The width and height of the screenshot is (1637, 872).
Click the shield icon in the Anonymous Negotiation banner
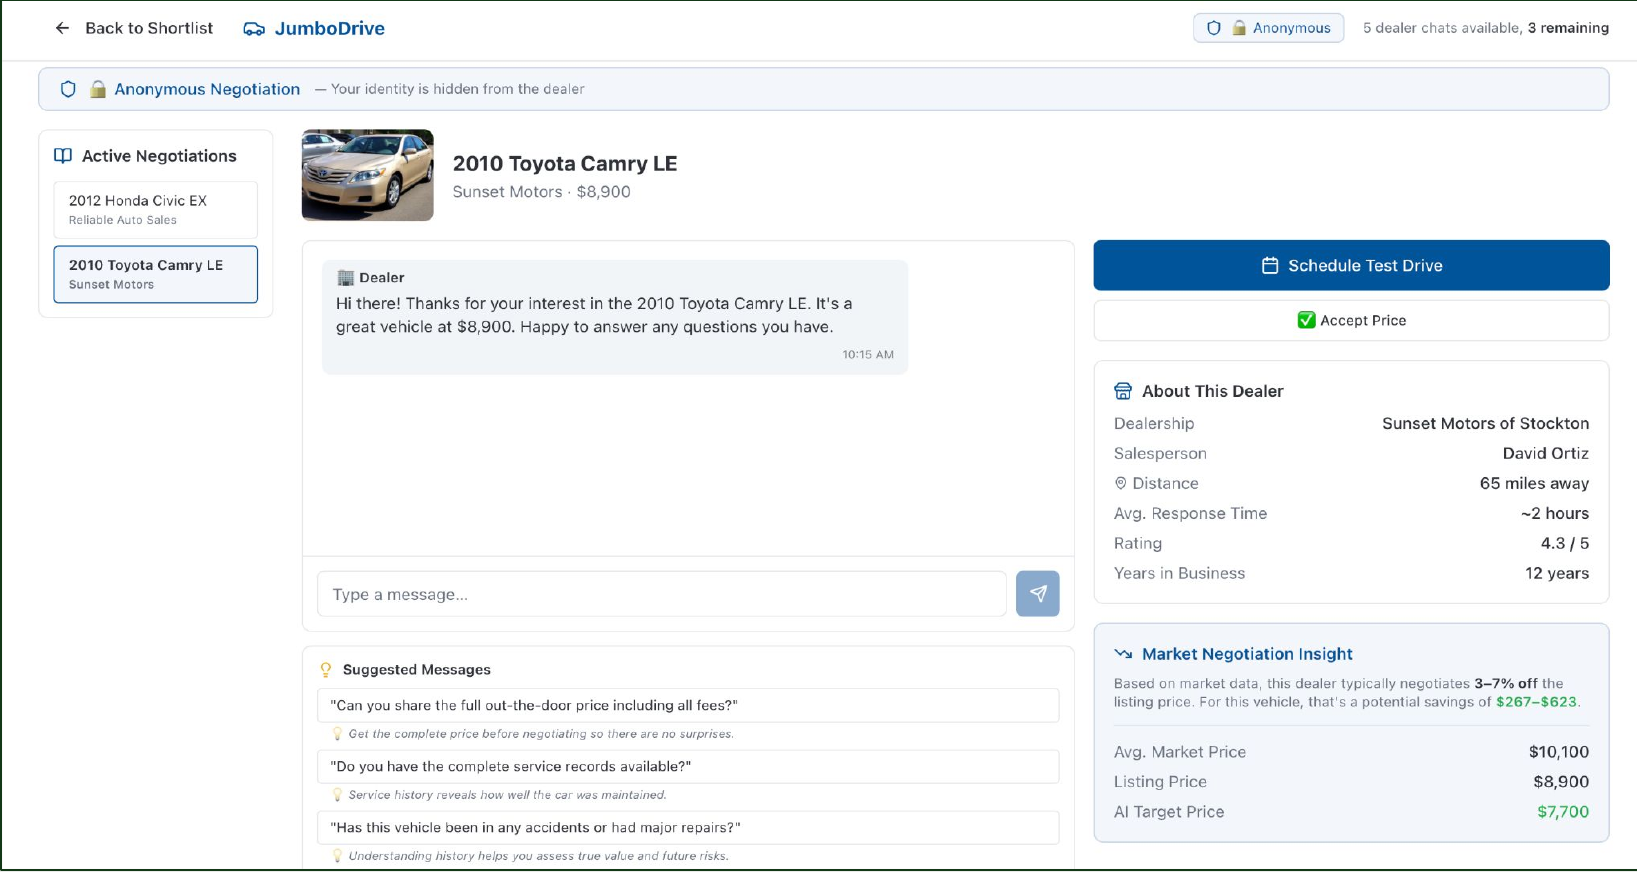(x=68, y=89)
